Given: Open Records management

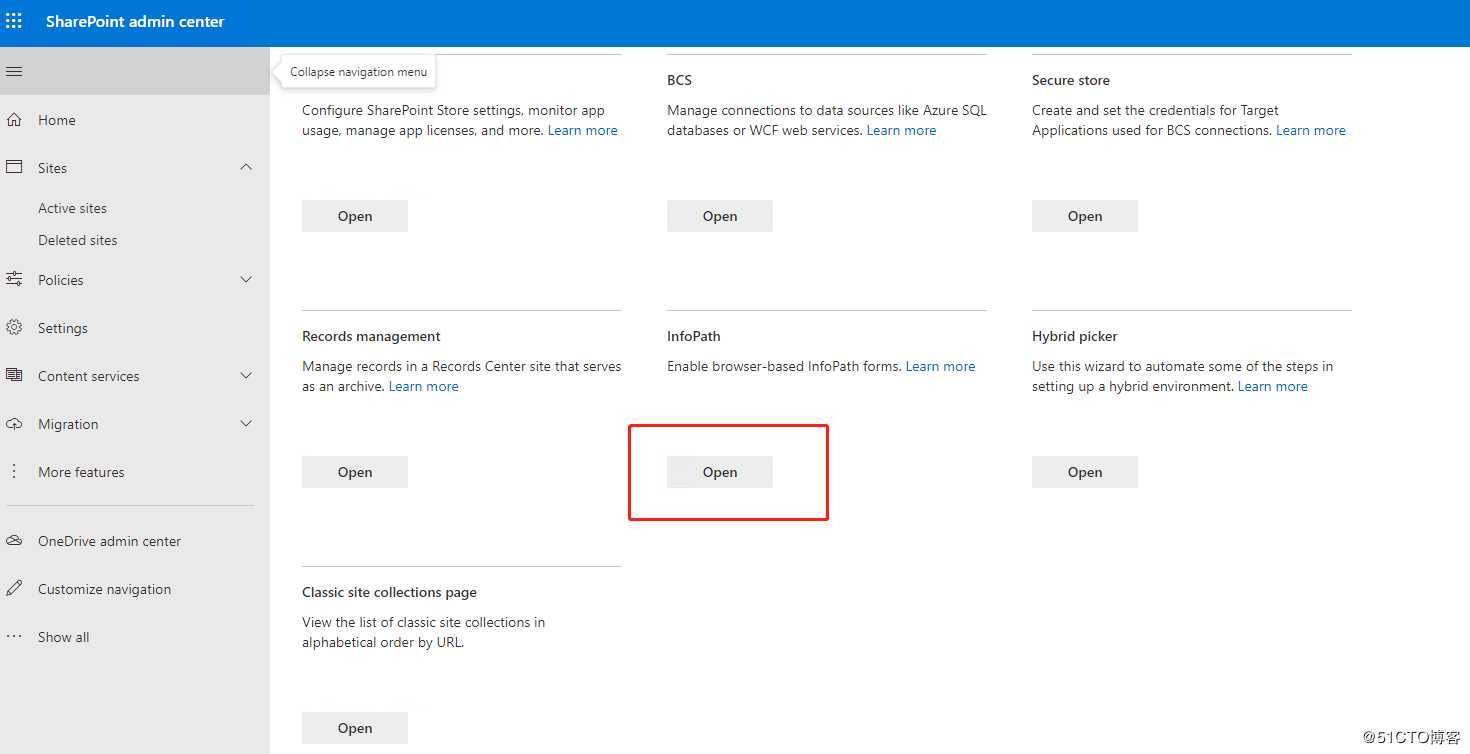Looking at the screenshot, I should [x=354, y=471].
